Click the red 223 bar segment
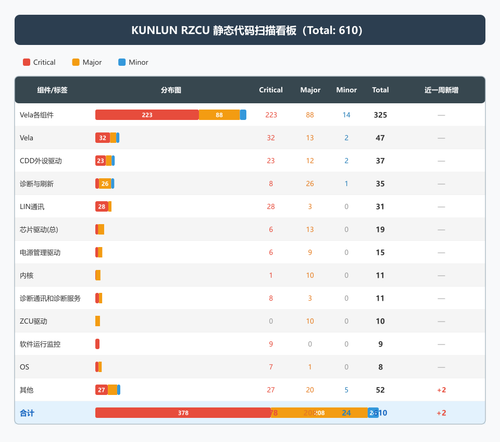The width and height of the screenshot is (500, 442). (x=147, y=115)
